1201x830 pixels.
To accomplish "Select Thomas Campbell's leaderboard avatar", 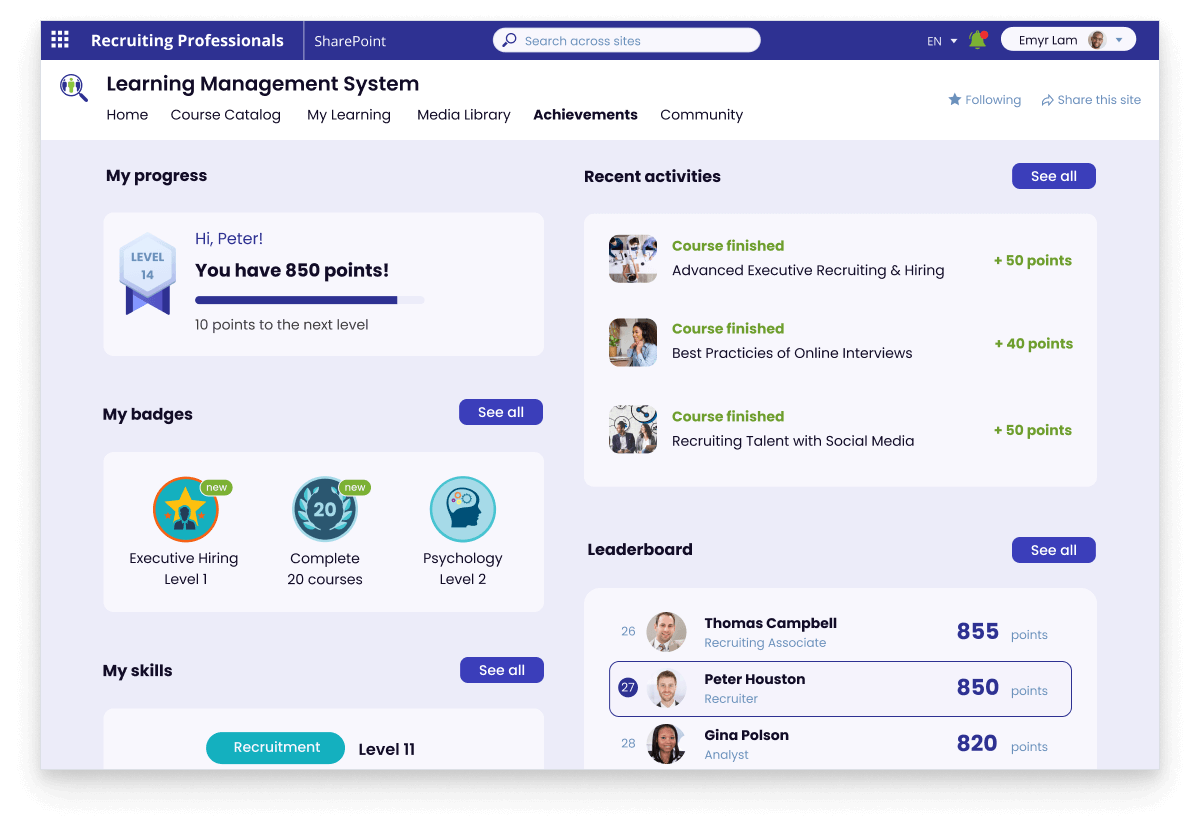I will coord(666,632).
